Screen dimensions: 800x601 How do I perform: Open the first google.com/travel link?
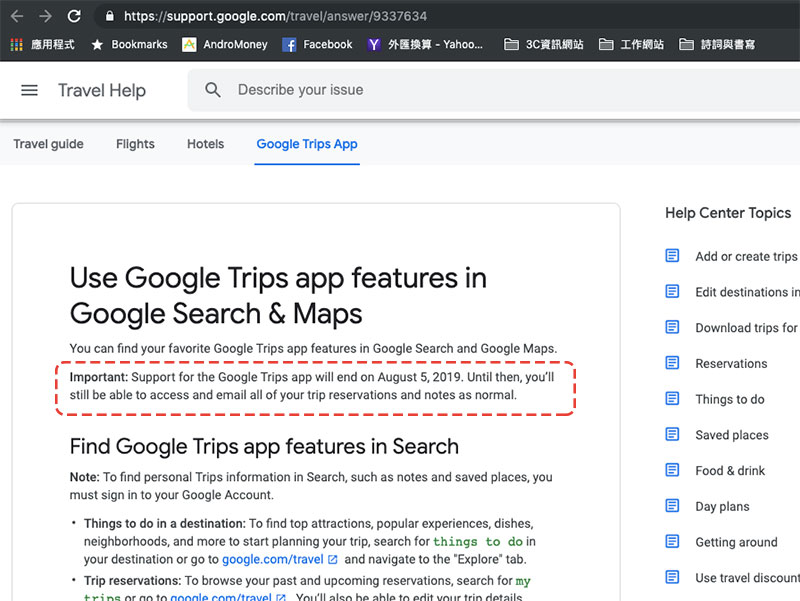coord(273,559)
